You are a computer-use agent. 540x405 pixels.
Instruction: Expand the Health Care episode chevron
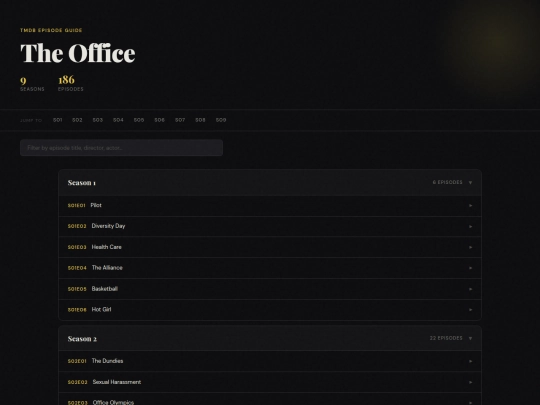click(470, 247)
